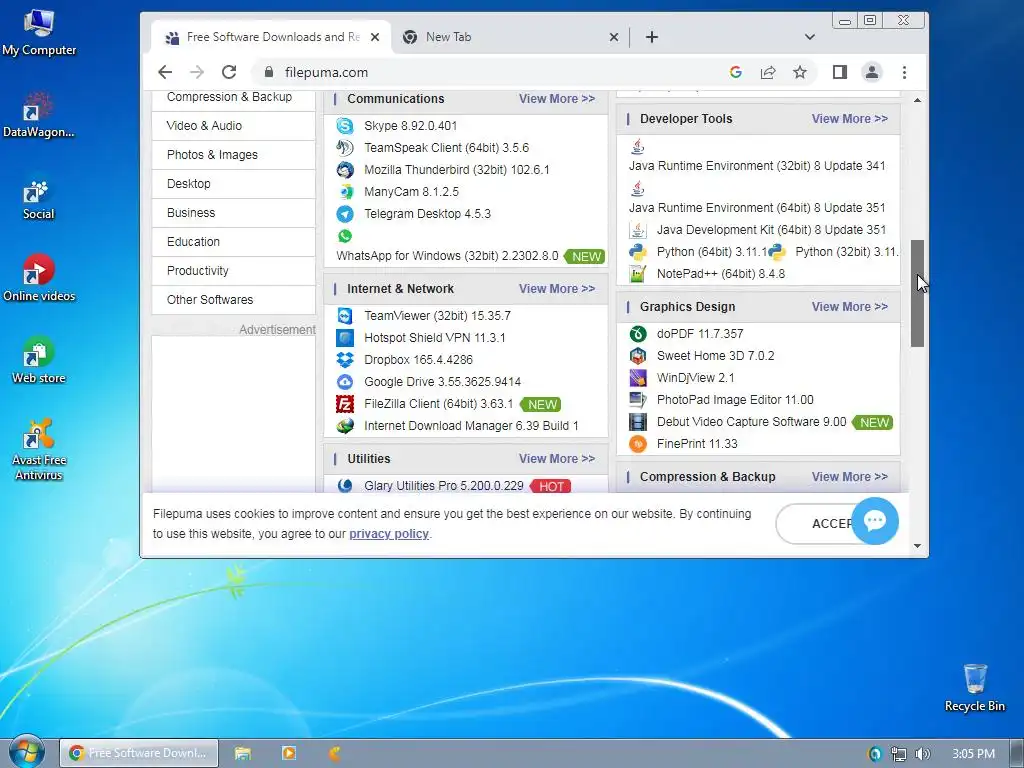Reload the filepuma.com page
The height and width of the screenshot is (768, 1024).
[229, 72]
